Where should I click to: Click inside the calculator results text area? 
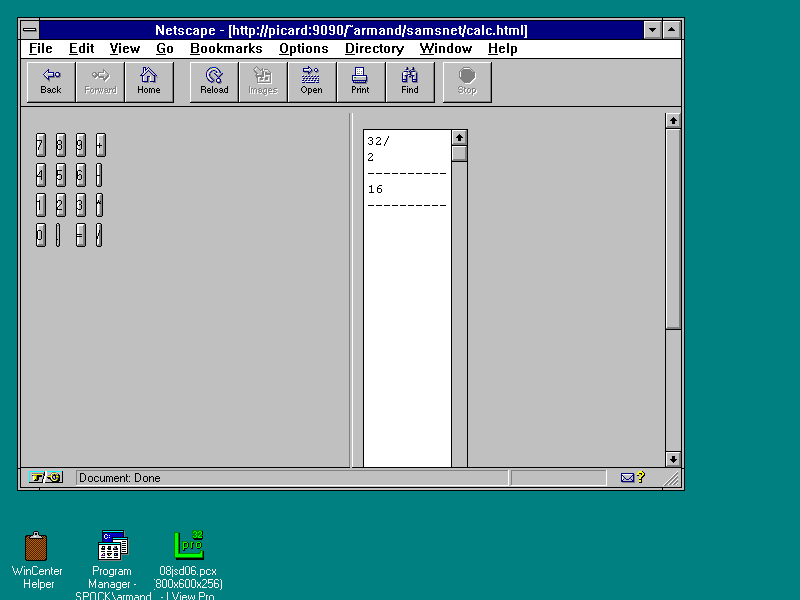[407, 298]
